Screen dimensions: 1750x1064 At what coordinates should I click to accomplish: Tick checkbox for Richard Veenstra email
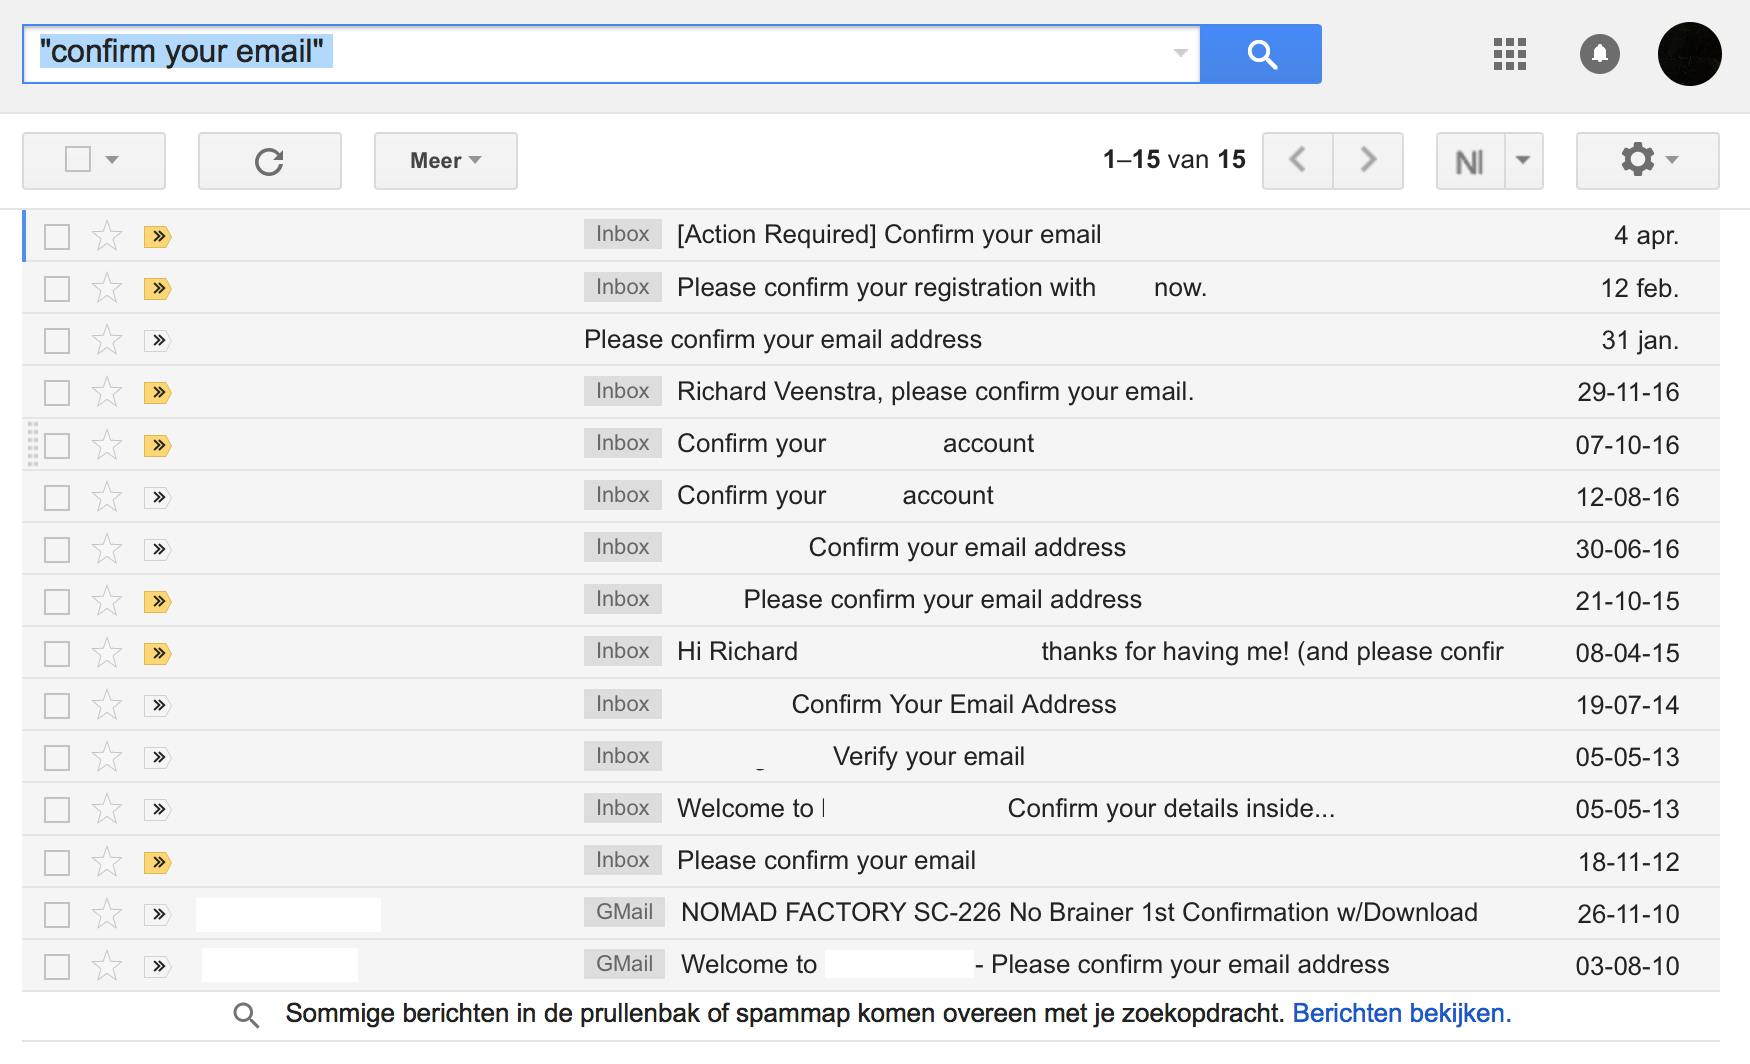point(57,393)
